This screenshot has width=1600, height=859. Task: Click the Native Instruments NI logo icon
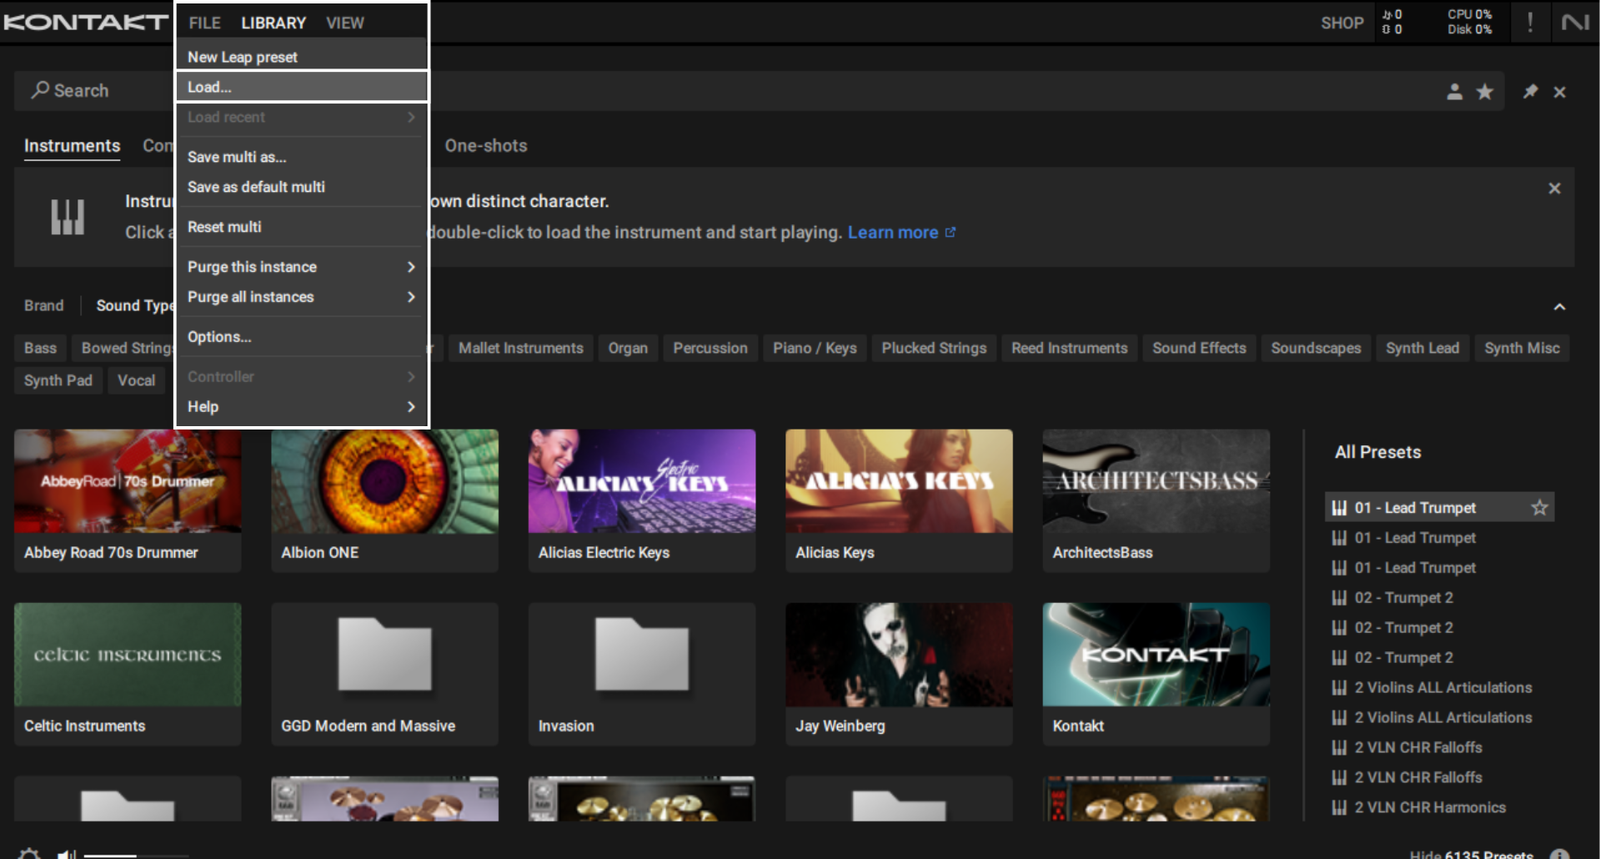[1576, 22]
